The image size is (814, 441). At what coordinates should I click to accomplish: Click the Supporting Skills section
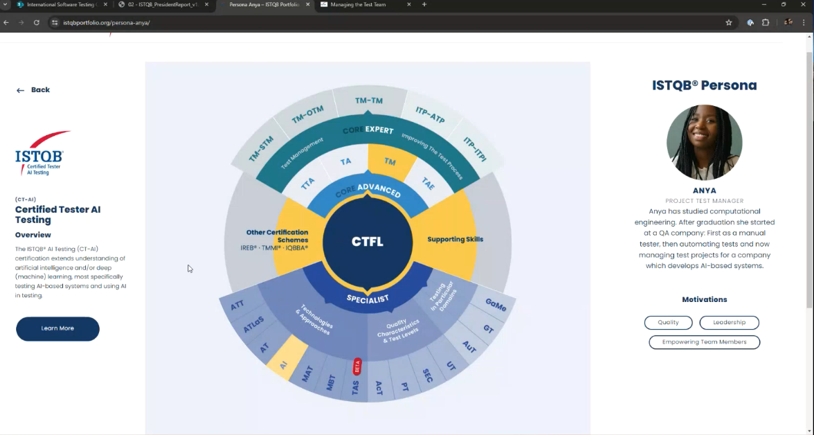click(x=455, y=239)
